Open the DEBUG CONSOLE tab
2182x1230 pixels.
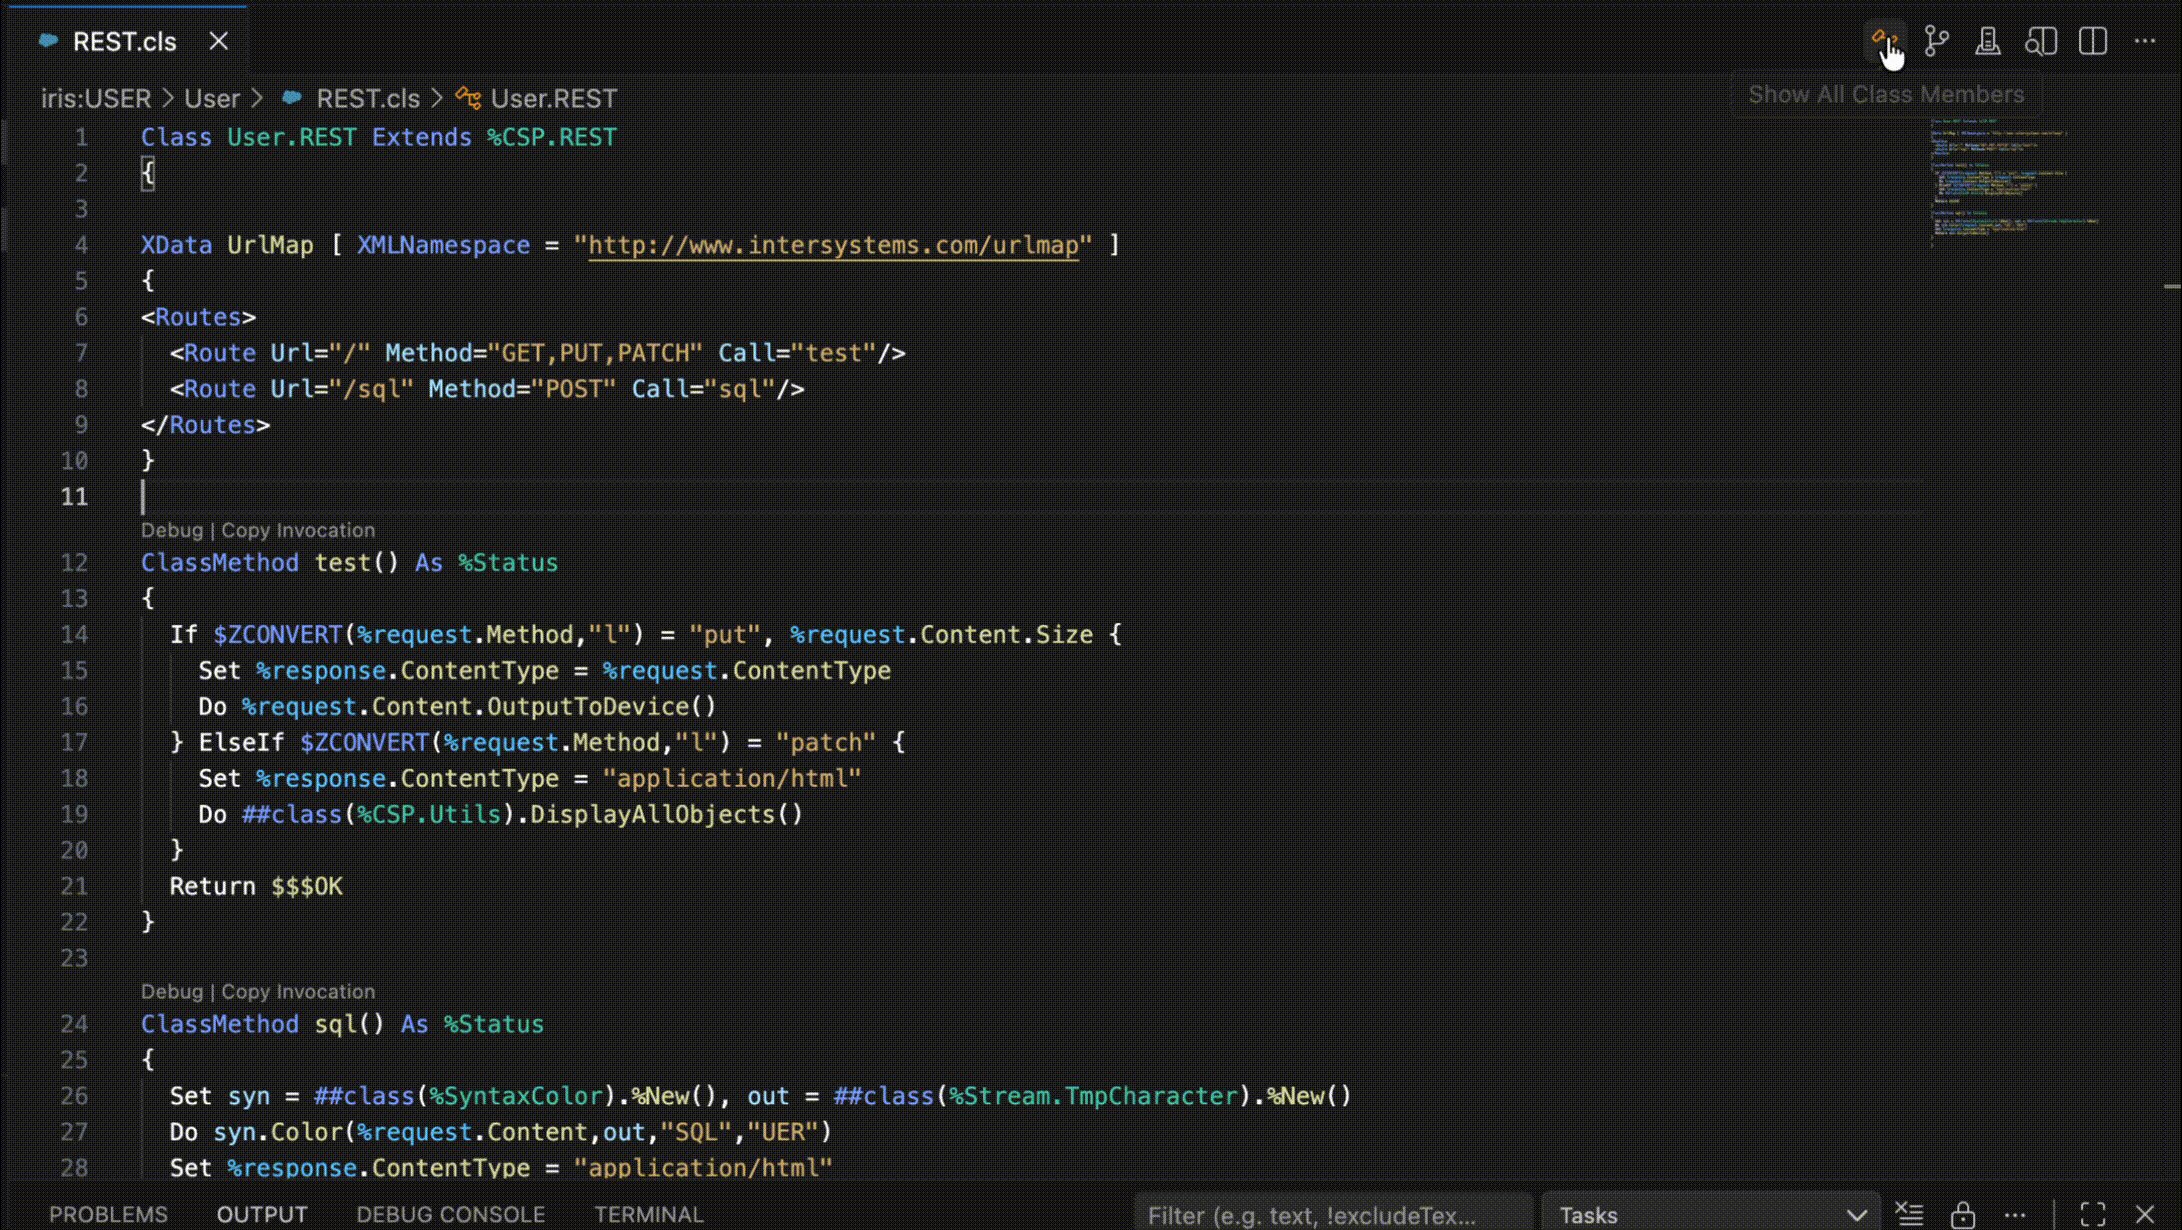(x=450, y=1214)
